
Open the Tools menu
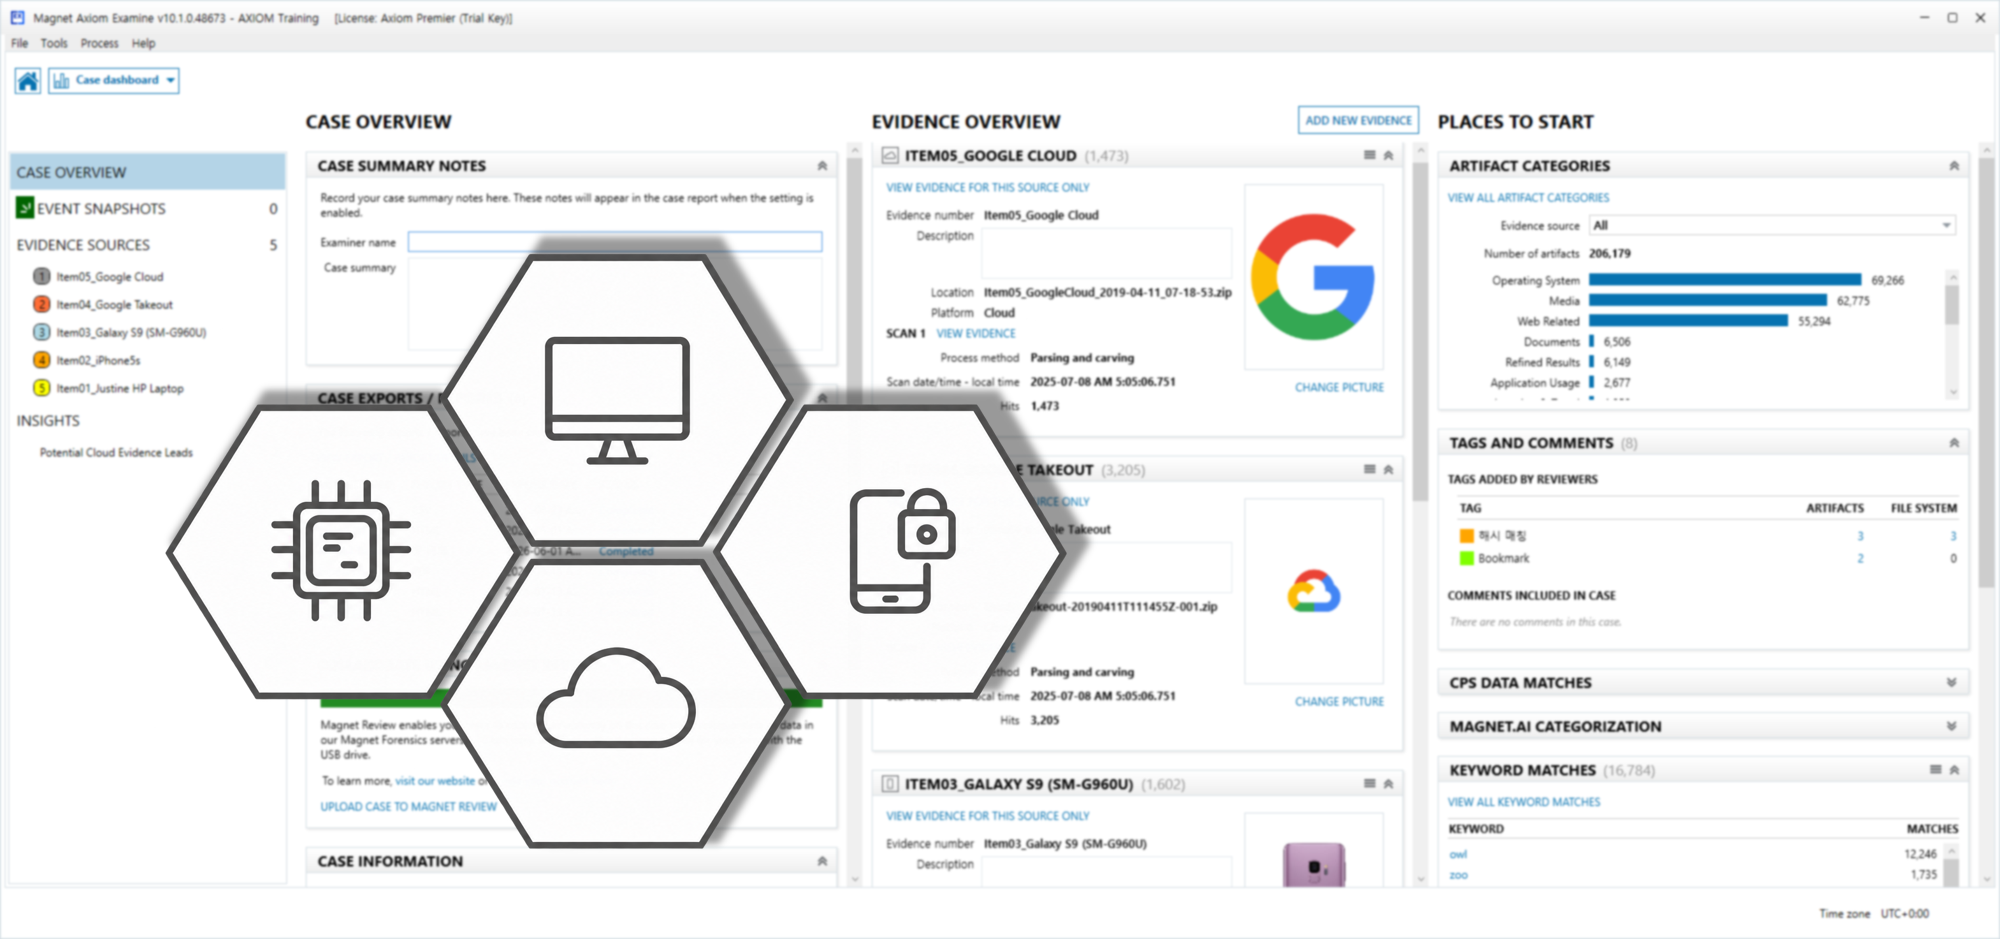pos(54,43)
